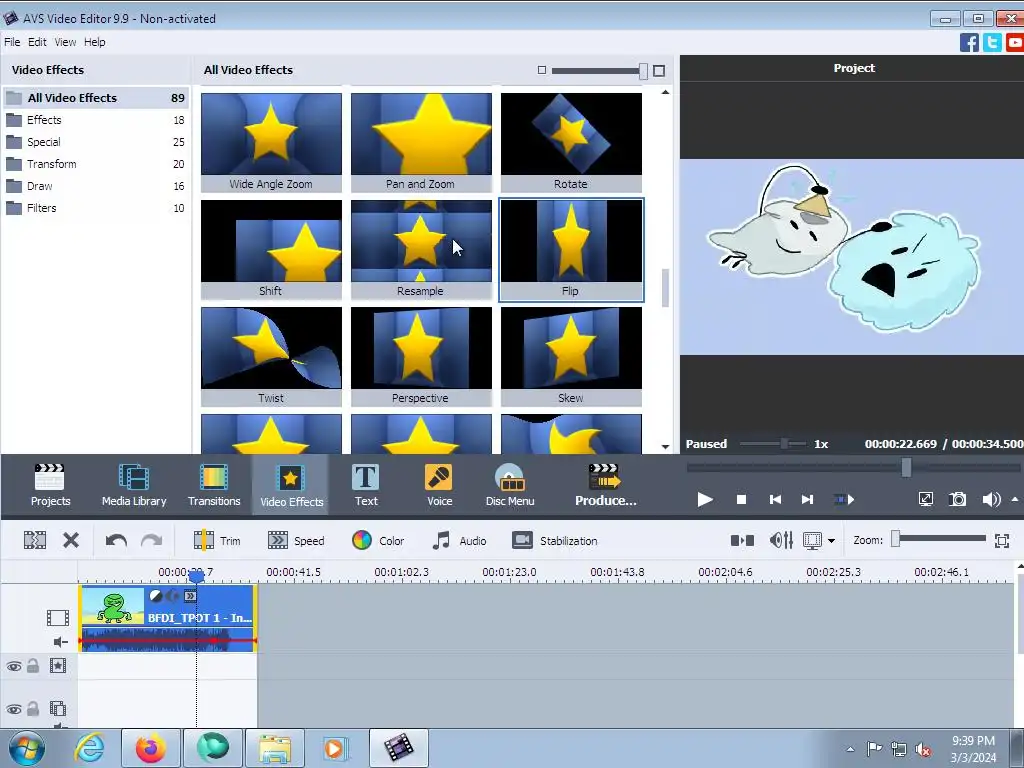Select the Effects folder
The image size is (1024, 768).
click(95, 120)
